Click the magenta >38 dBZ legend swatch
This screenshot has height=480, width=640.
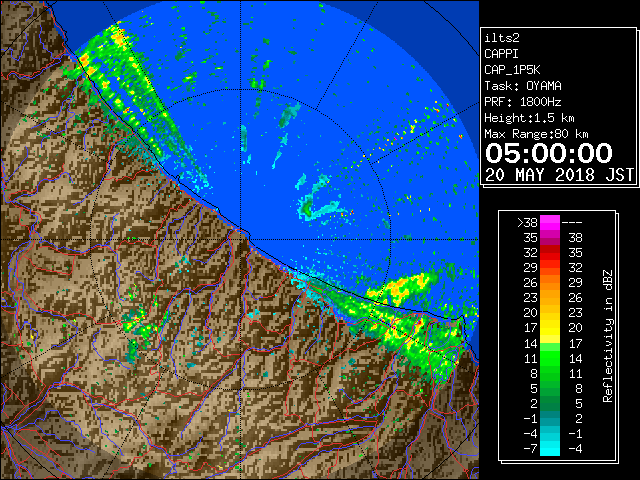click(x=550, y=222)
